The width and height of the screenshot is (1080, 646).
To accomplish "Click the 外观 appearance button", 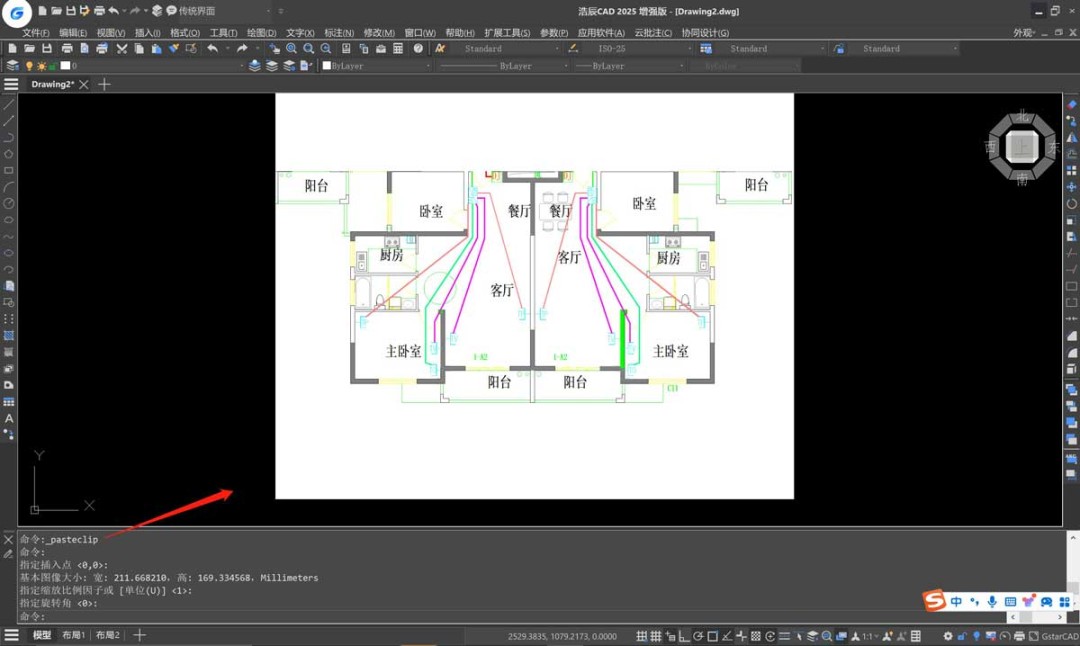I will (x=1024, y=33).
